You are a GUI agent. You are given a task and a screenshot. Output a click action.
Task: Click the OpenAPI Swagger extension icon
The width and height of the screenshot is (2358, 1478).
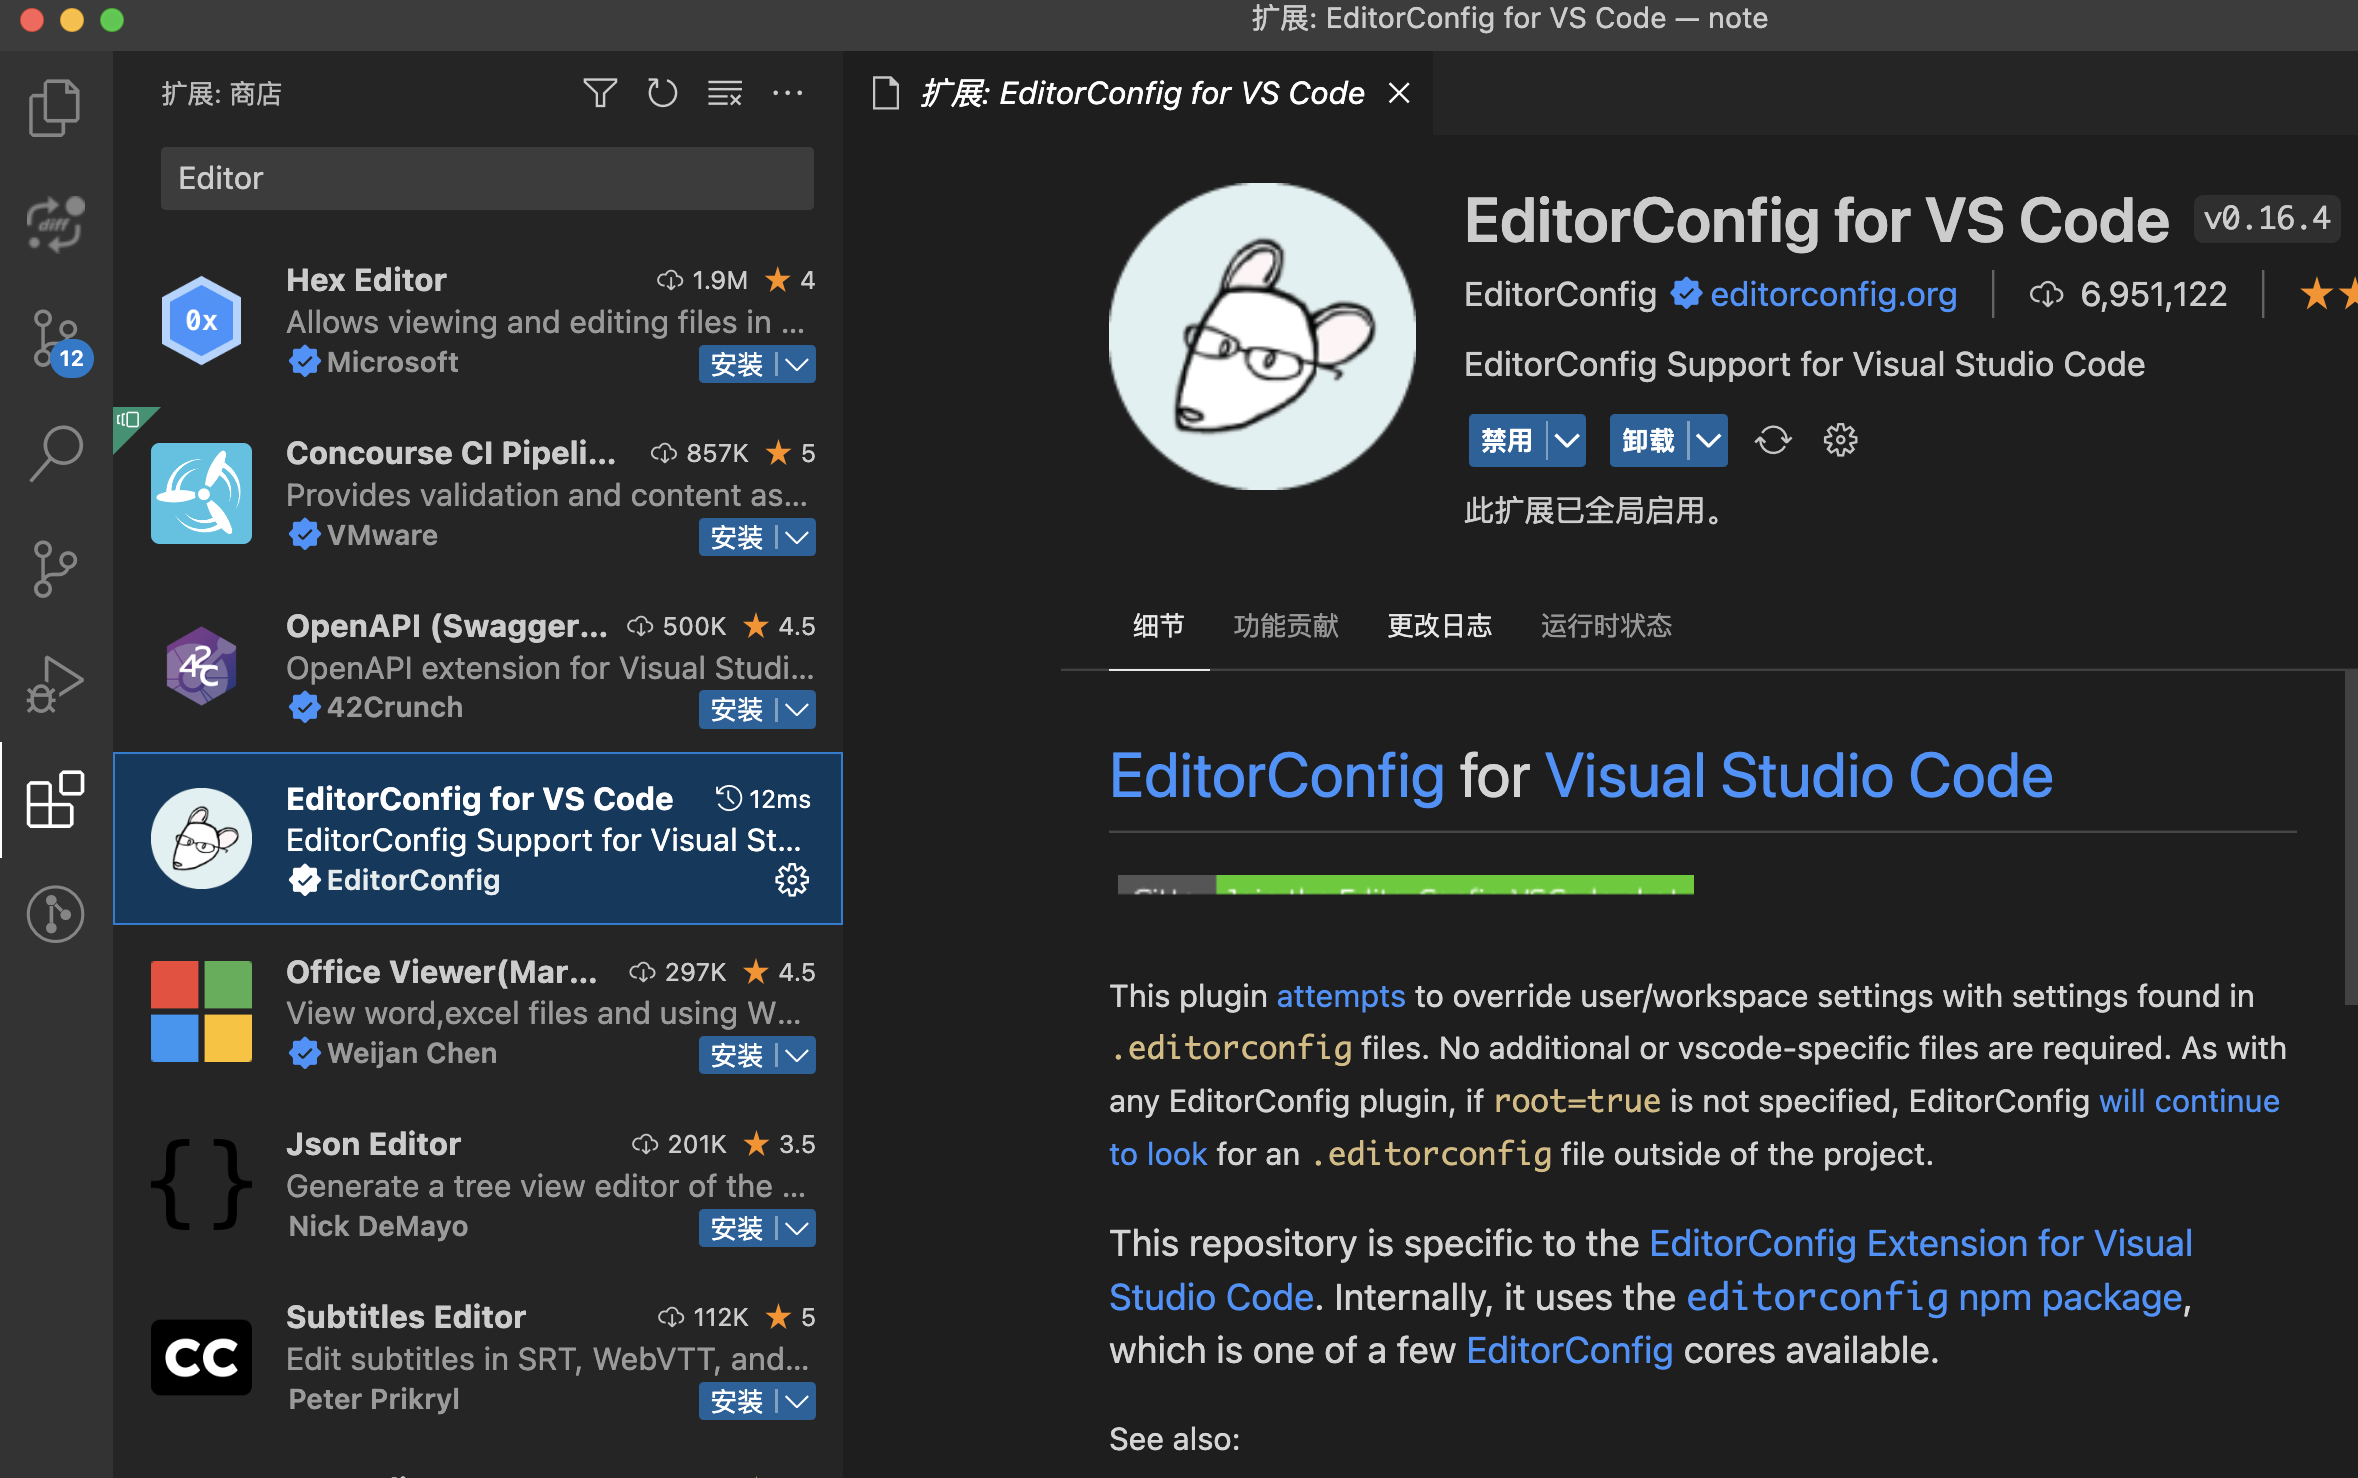pos(201,666)
